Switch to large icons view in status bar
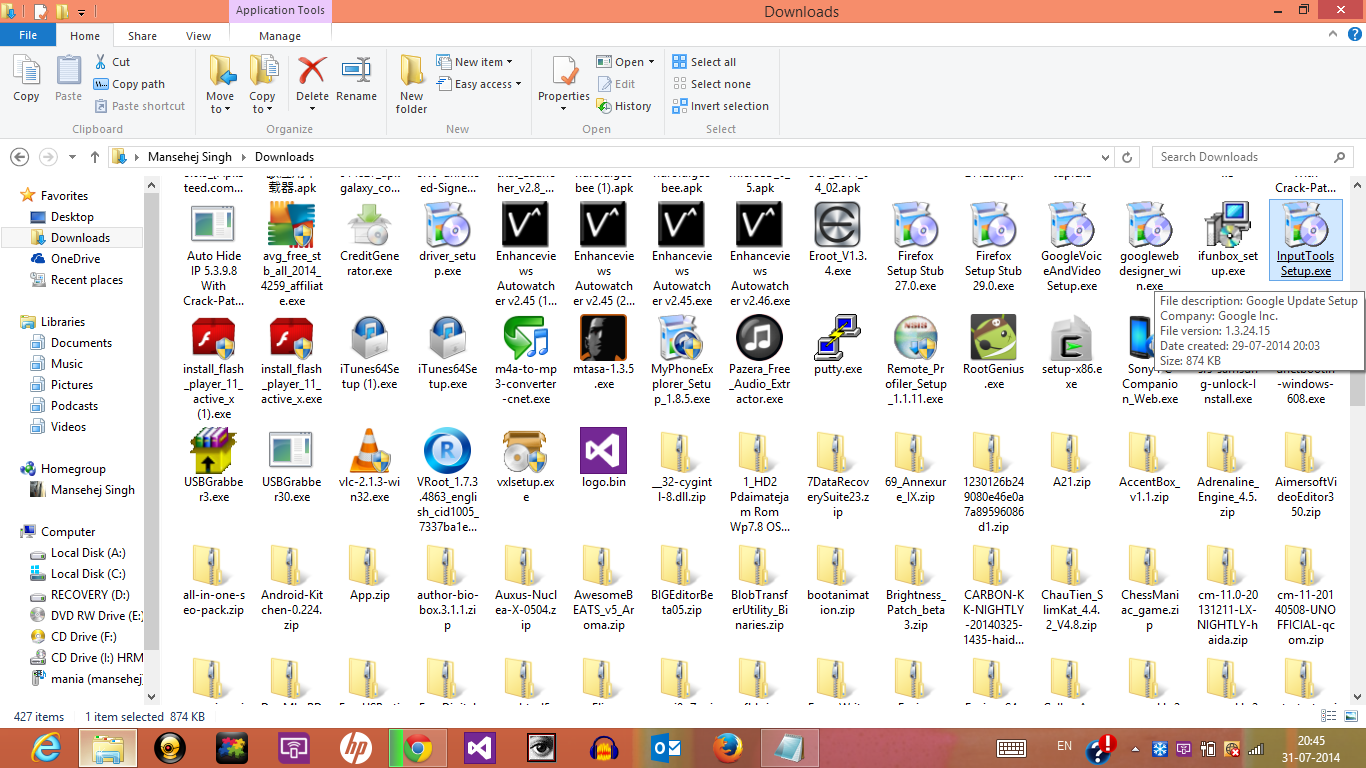 point(1349,716)
